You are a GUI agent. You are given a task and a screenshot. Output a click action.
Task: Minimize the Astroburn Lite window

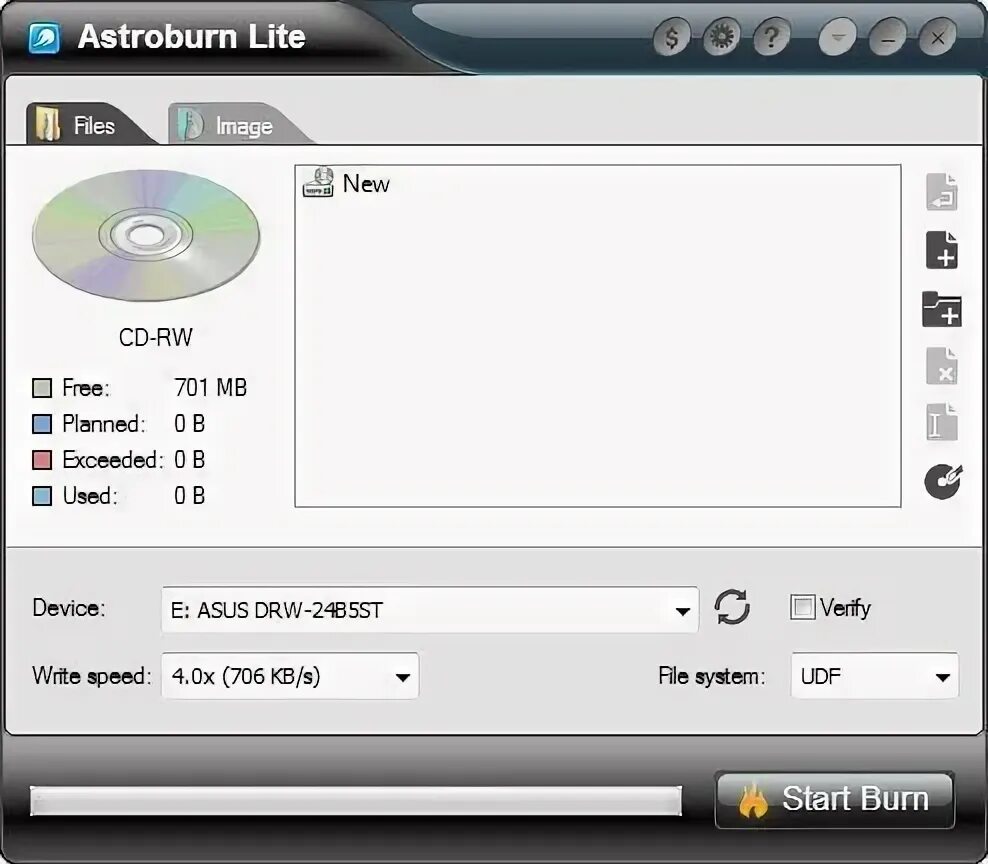pyautogui.click(x=888, y=38)
